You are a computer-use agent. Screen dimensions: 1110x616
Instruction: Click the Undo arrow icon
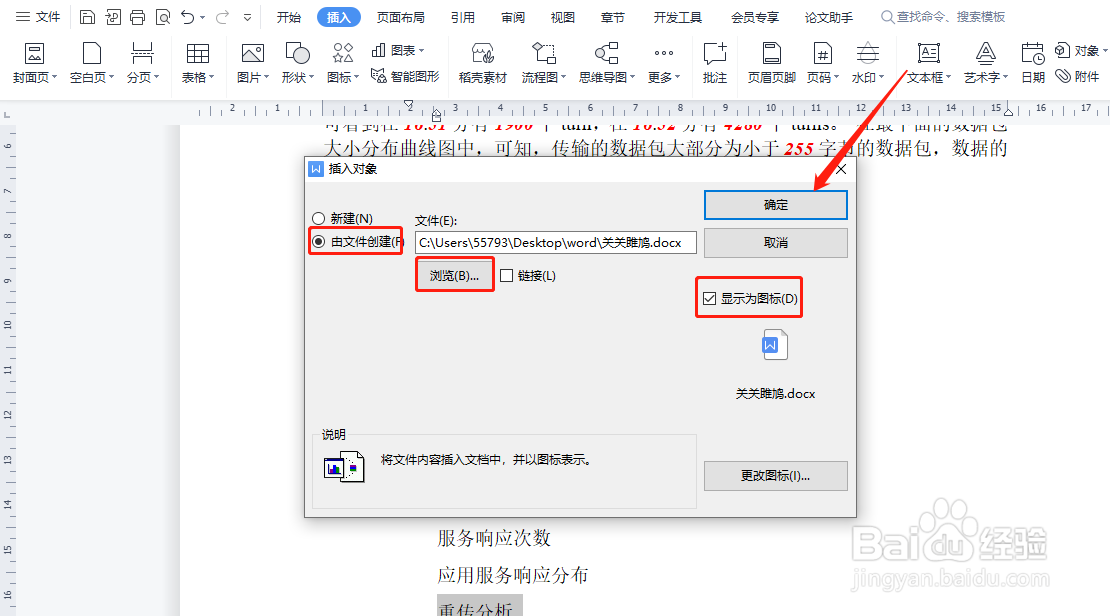pos(187,17)
